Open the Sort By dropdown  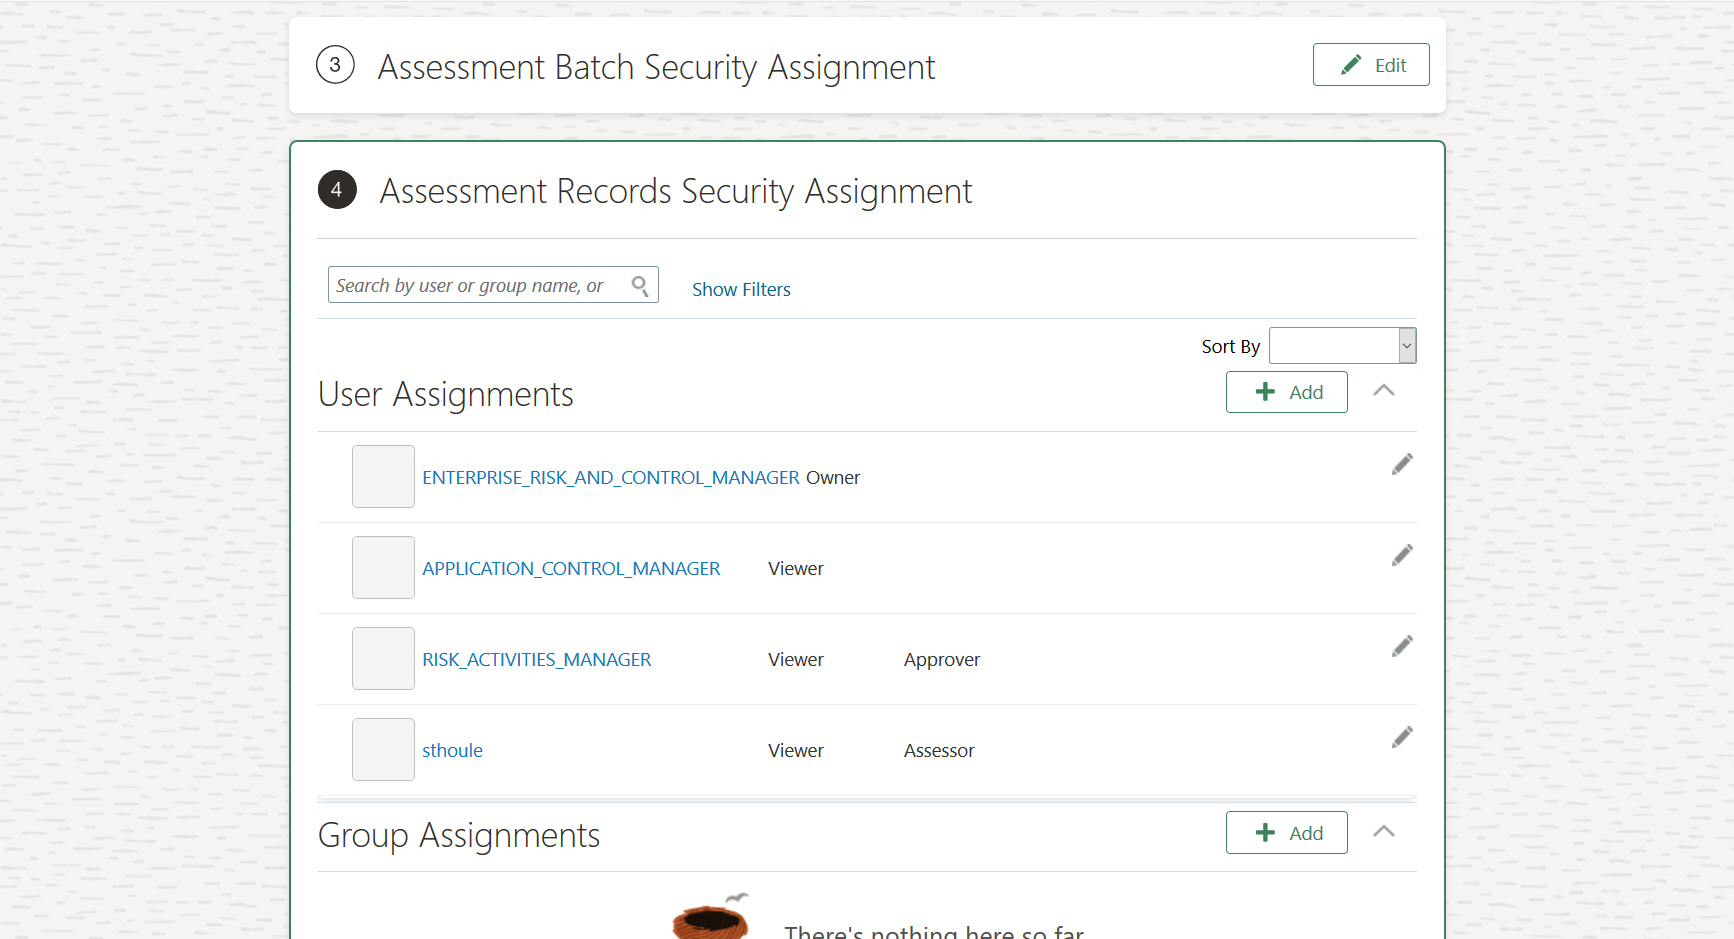[1342, 346]
